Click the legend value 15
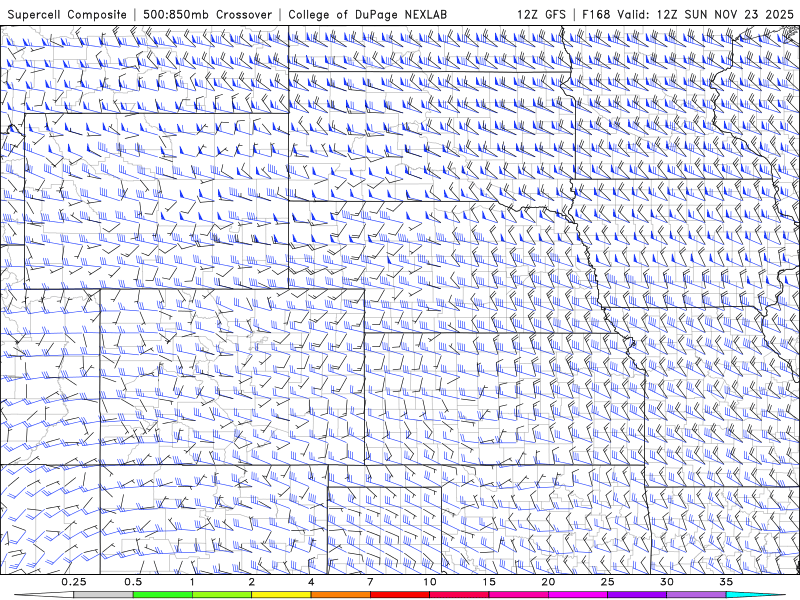The width and height of the screenshot is (800, 600). pyautogui.click(x=489, y=582)
